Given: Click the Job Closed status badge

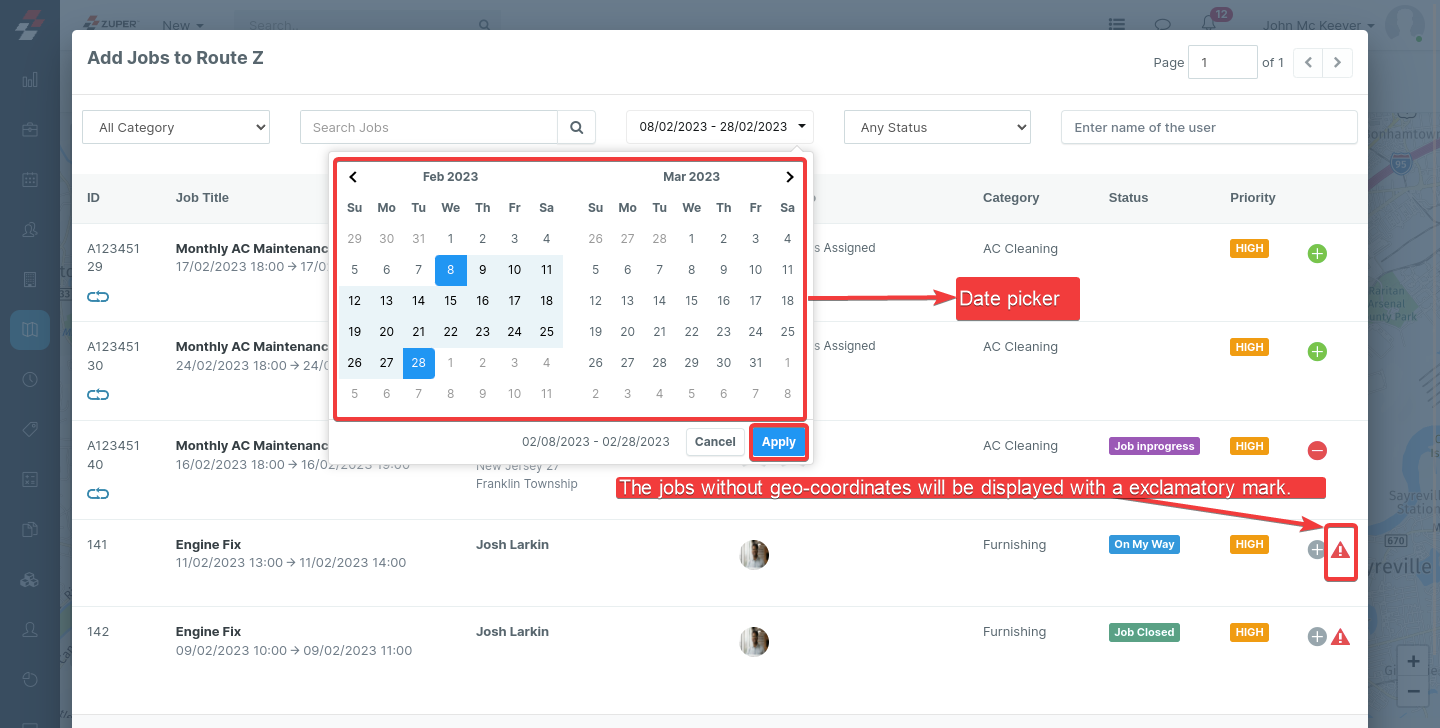Looking at the screenshot, I should [1144, 632].
